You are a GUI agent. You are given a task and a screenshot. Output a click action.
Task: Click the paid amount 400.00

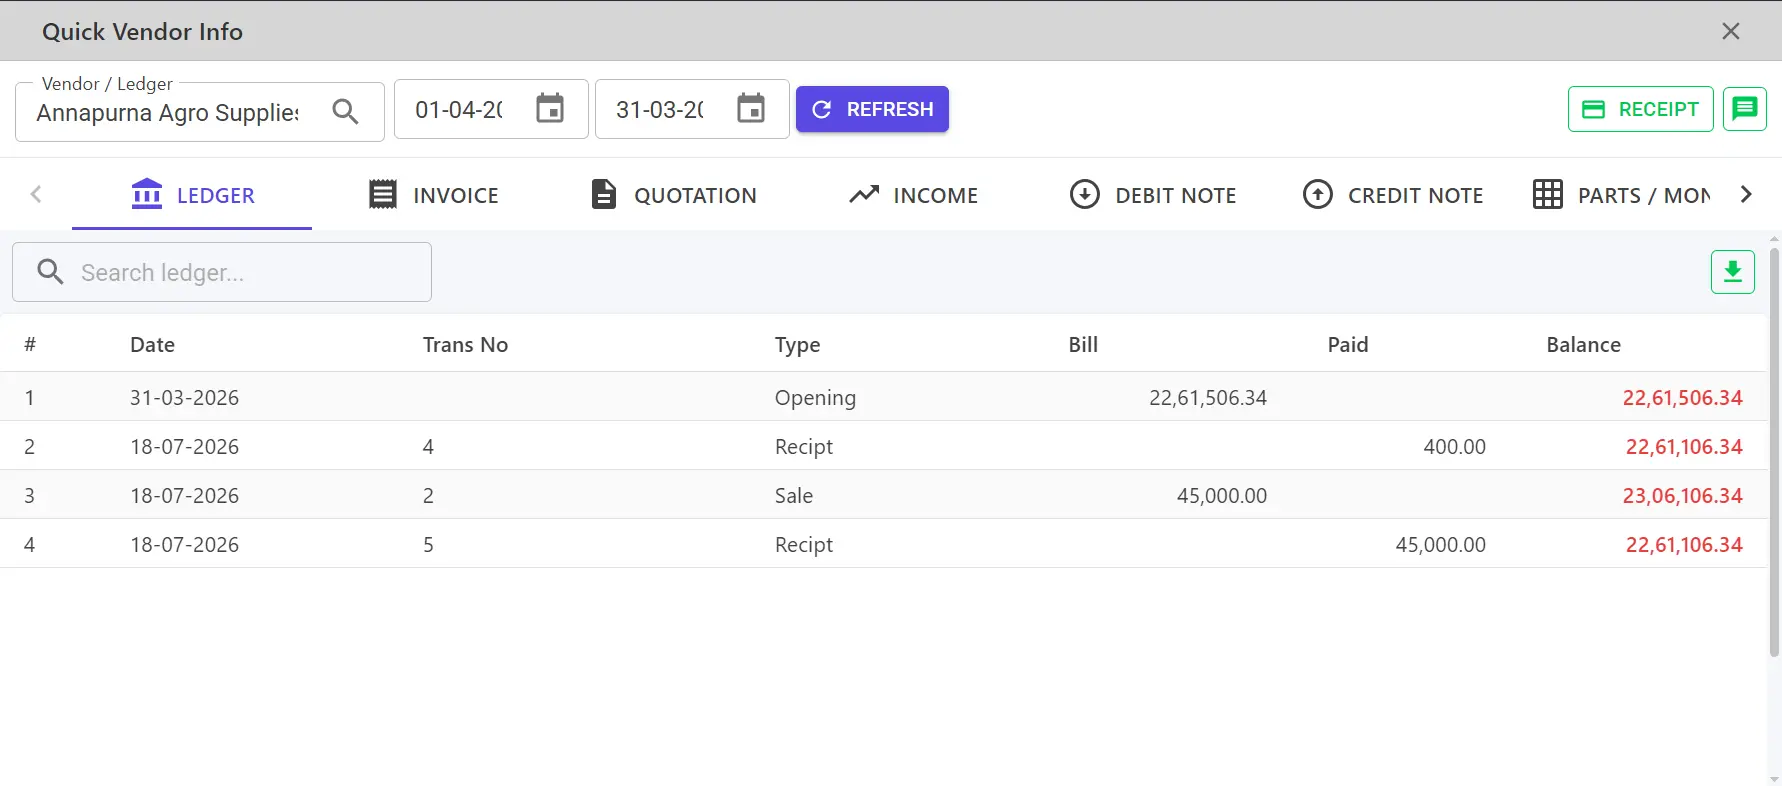(x=1454, y=447)
